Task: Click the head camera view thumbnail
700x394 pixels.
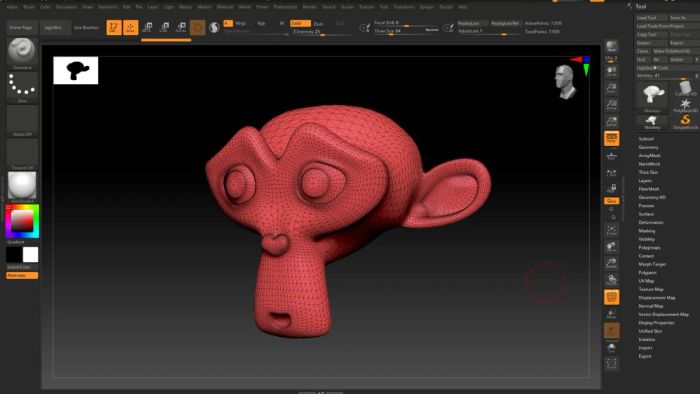Action: [x=565, y=82]
